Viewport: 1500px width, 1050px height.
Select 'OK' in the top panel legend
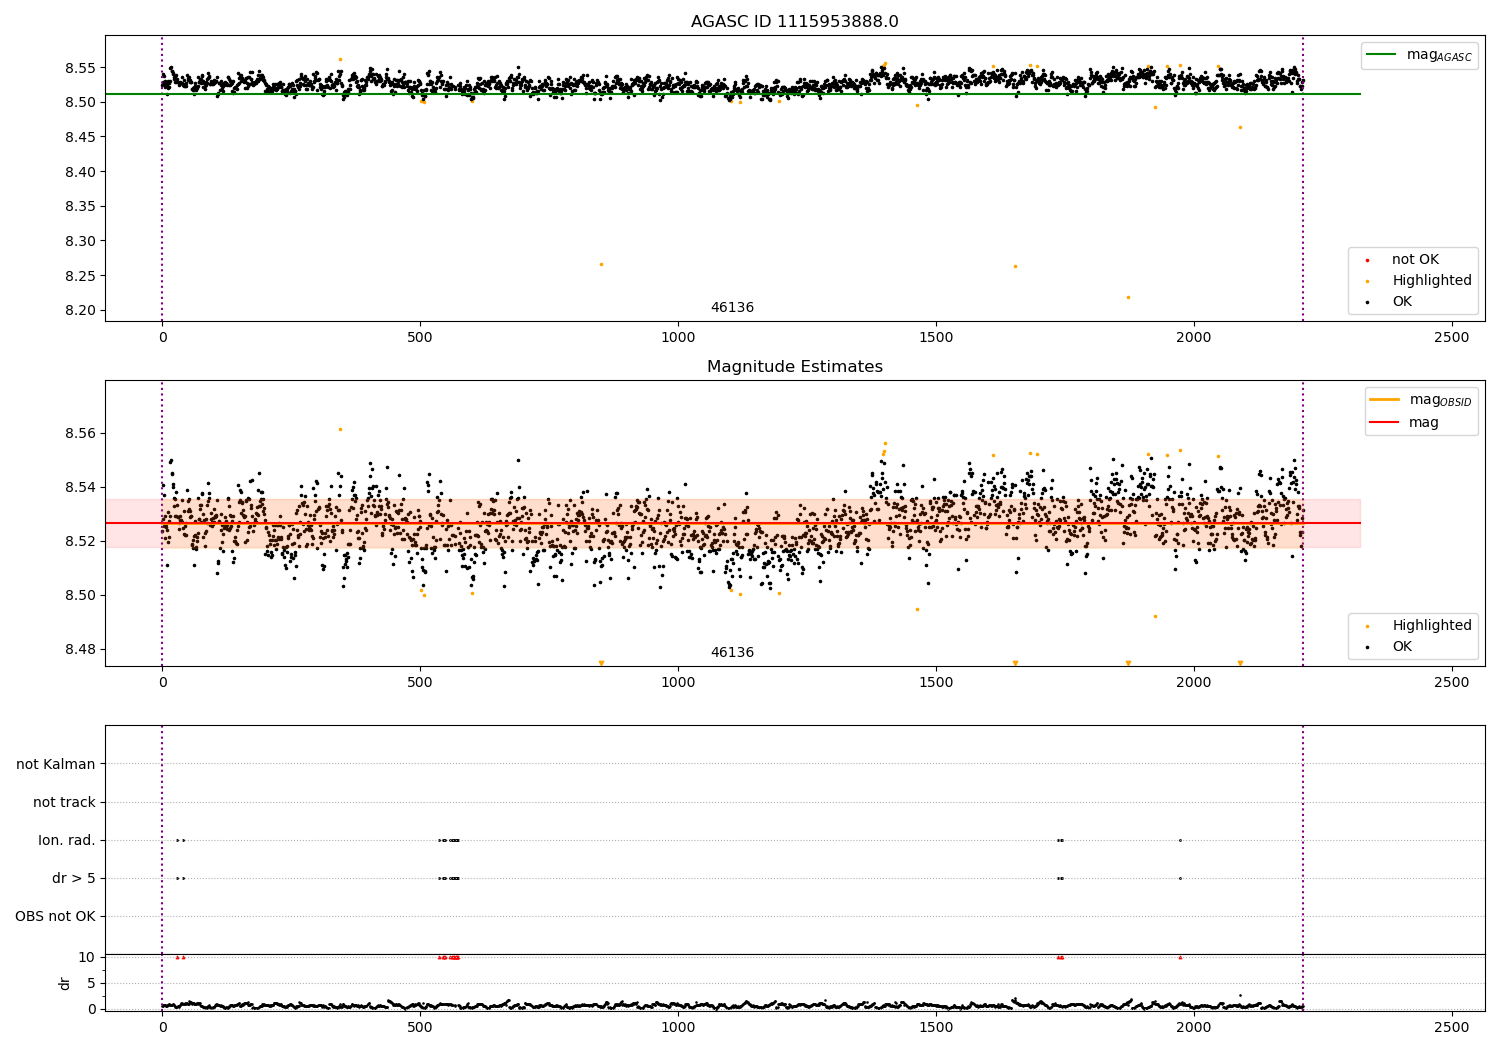[x=1402, y=302]
